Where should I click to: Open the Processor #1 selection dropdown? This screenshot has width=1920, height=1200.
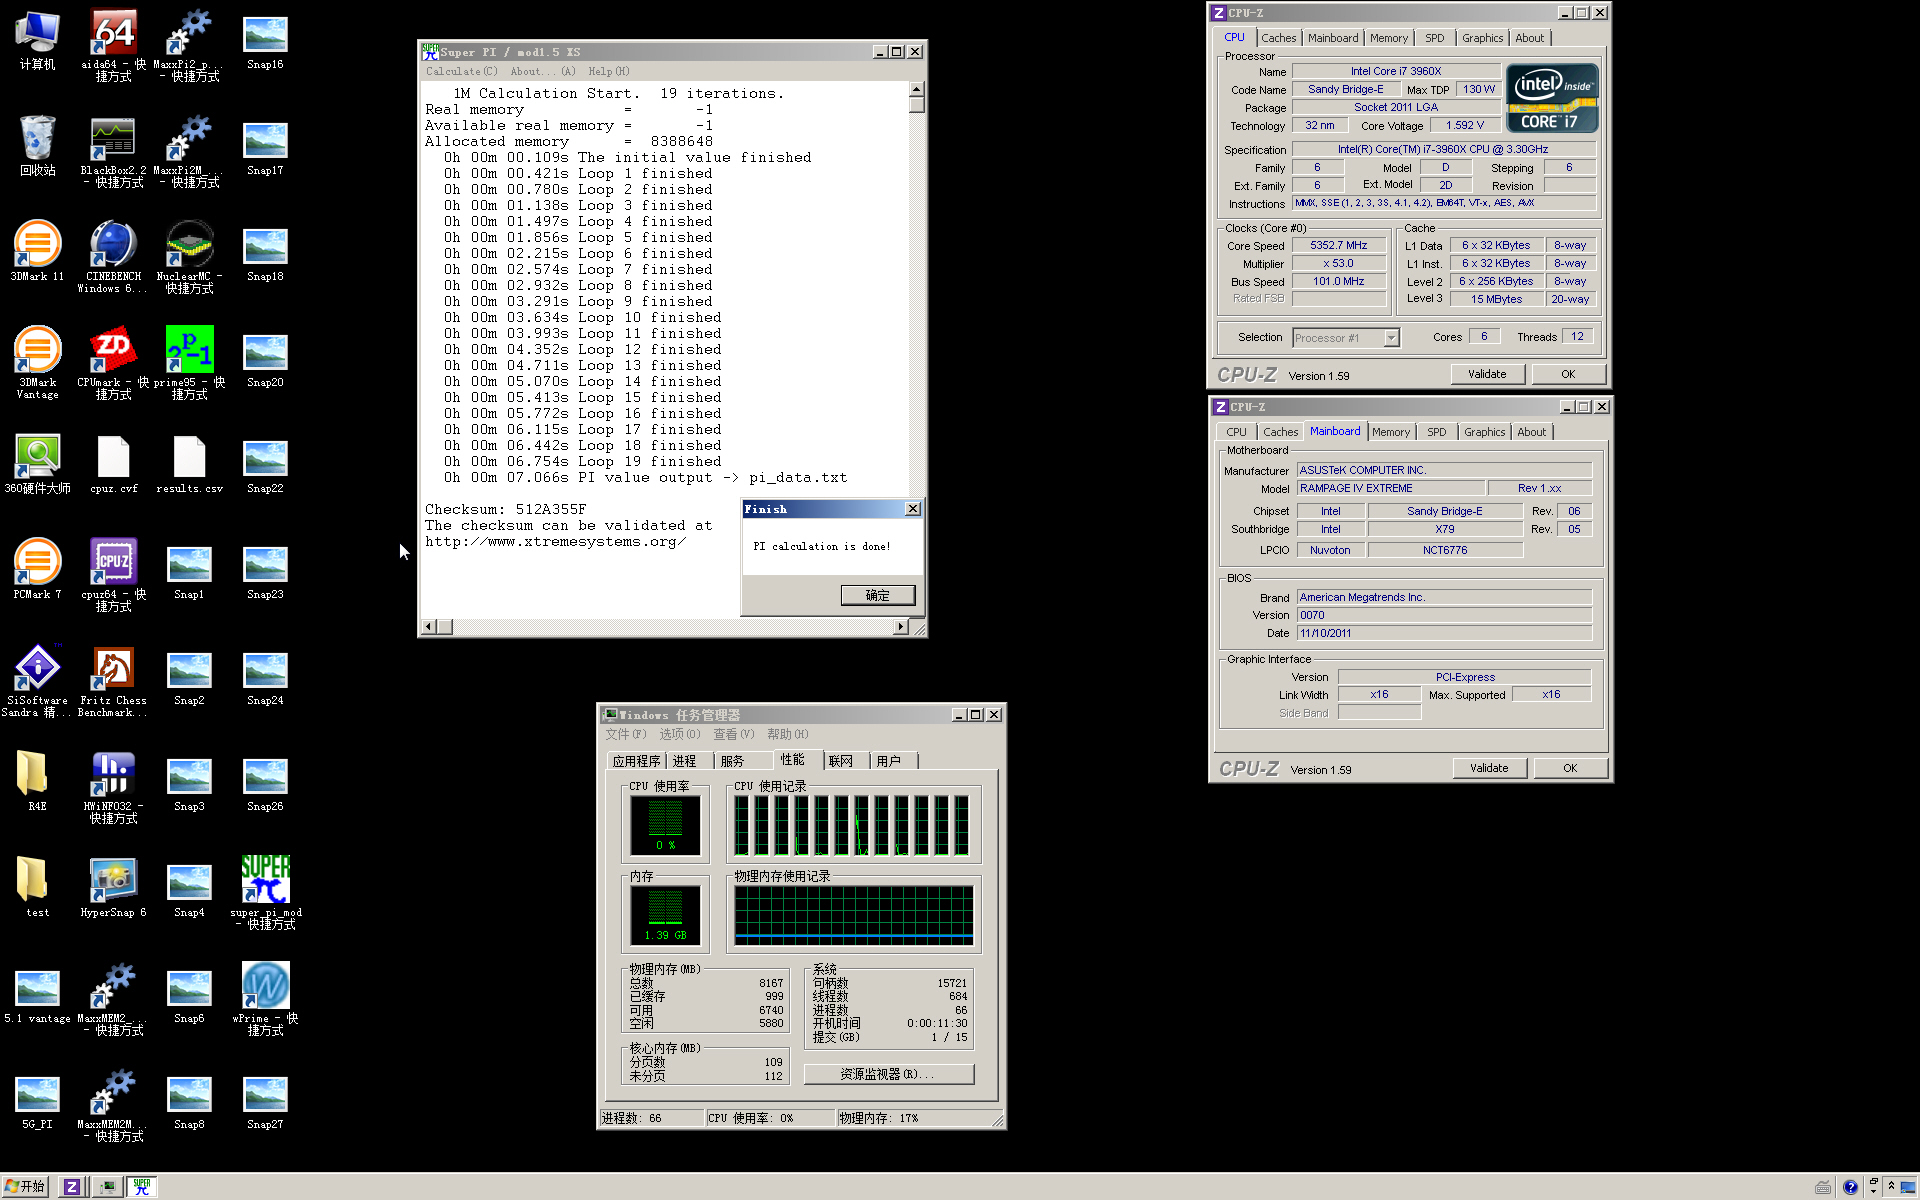[x=1391, y=338]
